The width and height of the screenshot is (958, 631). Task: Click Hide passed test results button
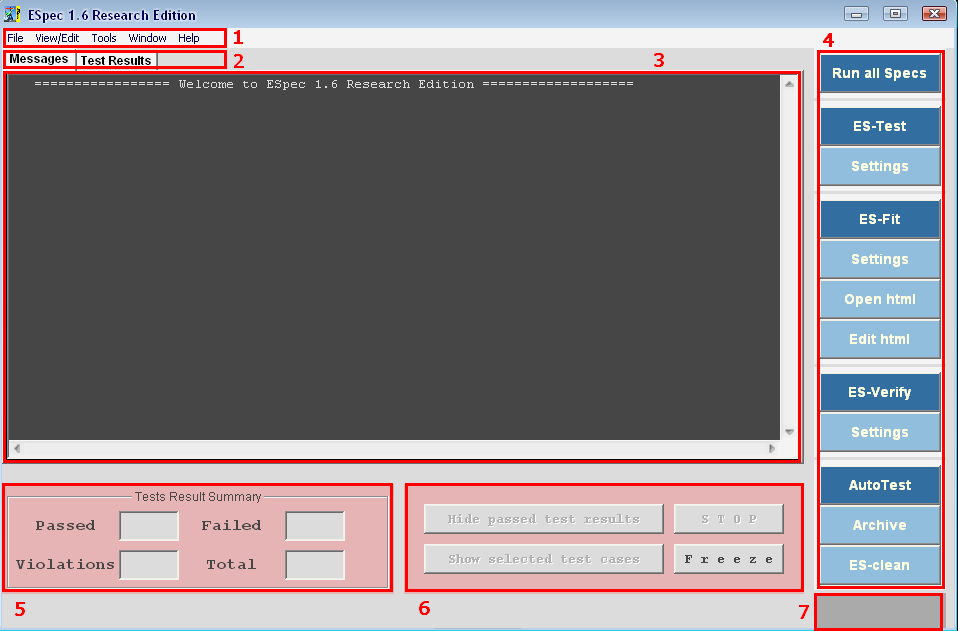[x=544, y=519]
